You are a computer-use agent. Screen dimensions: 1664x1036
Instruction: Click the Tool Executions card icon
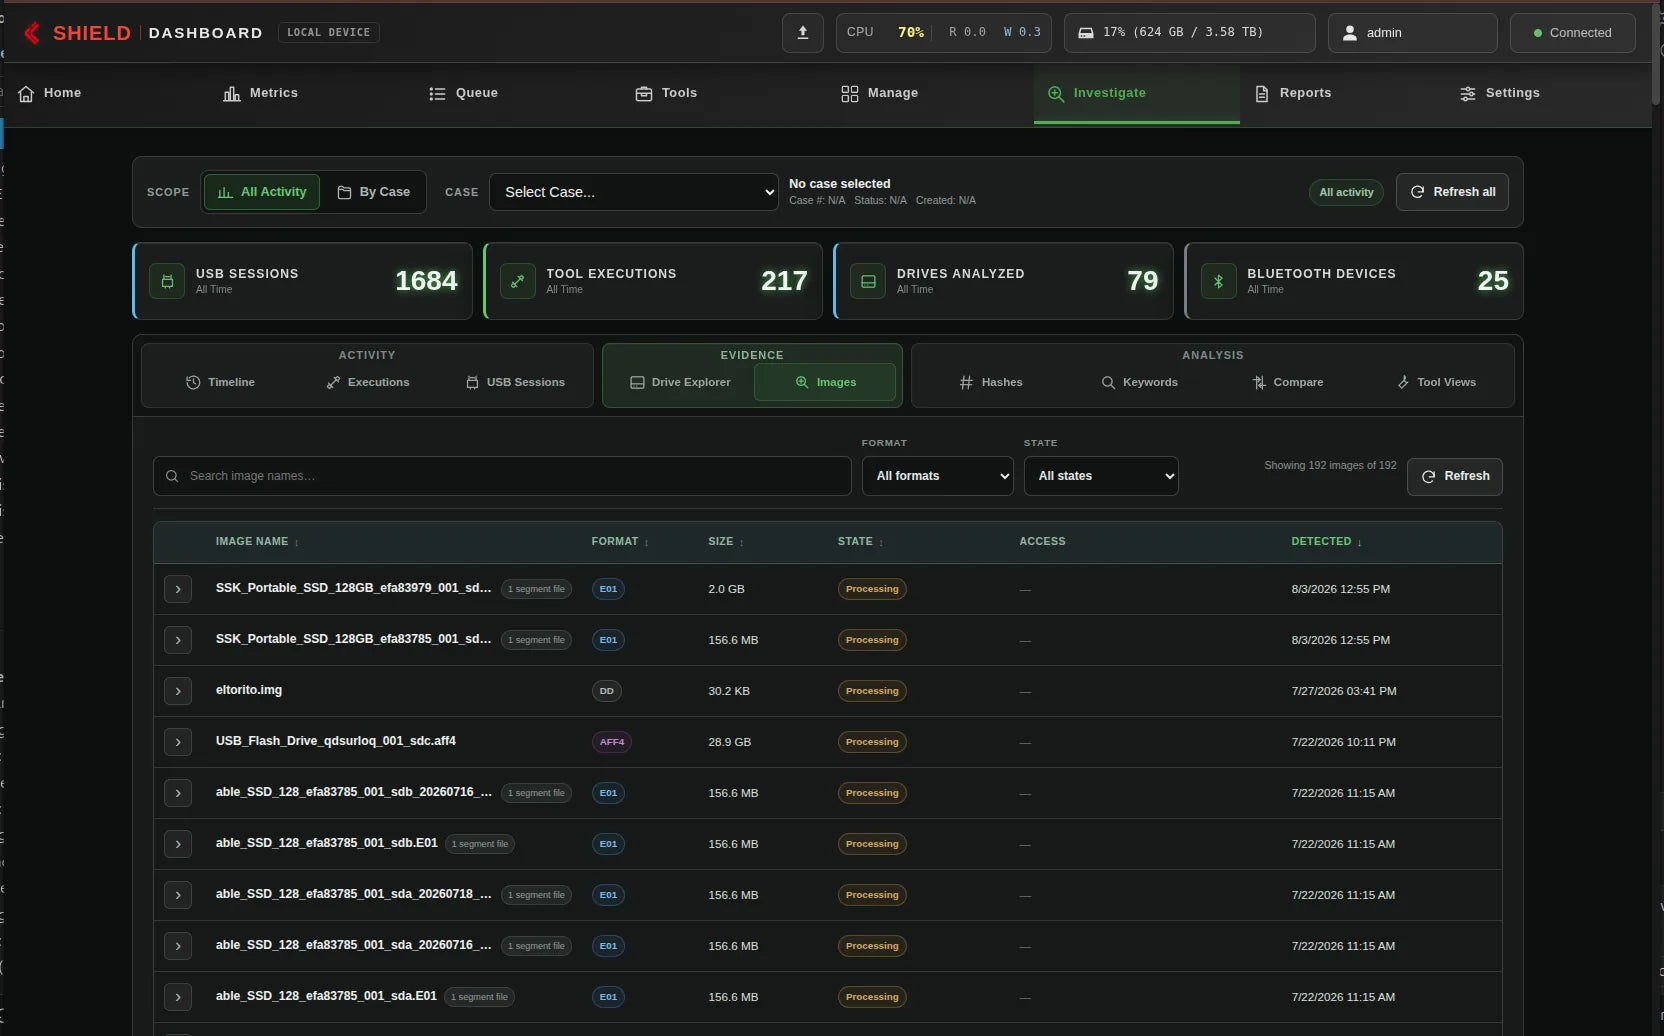coord(517,281)
